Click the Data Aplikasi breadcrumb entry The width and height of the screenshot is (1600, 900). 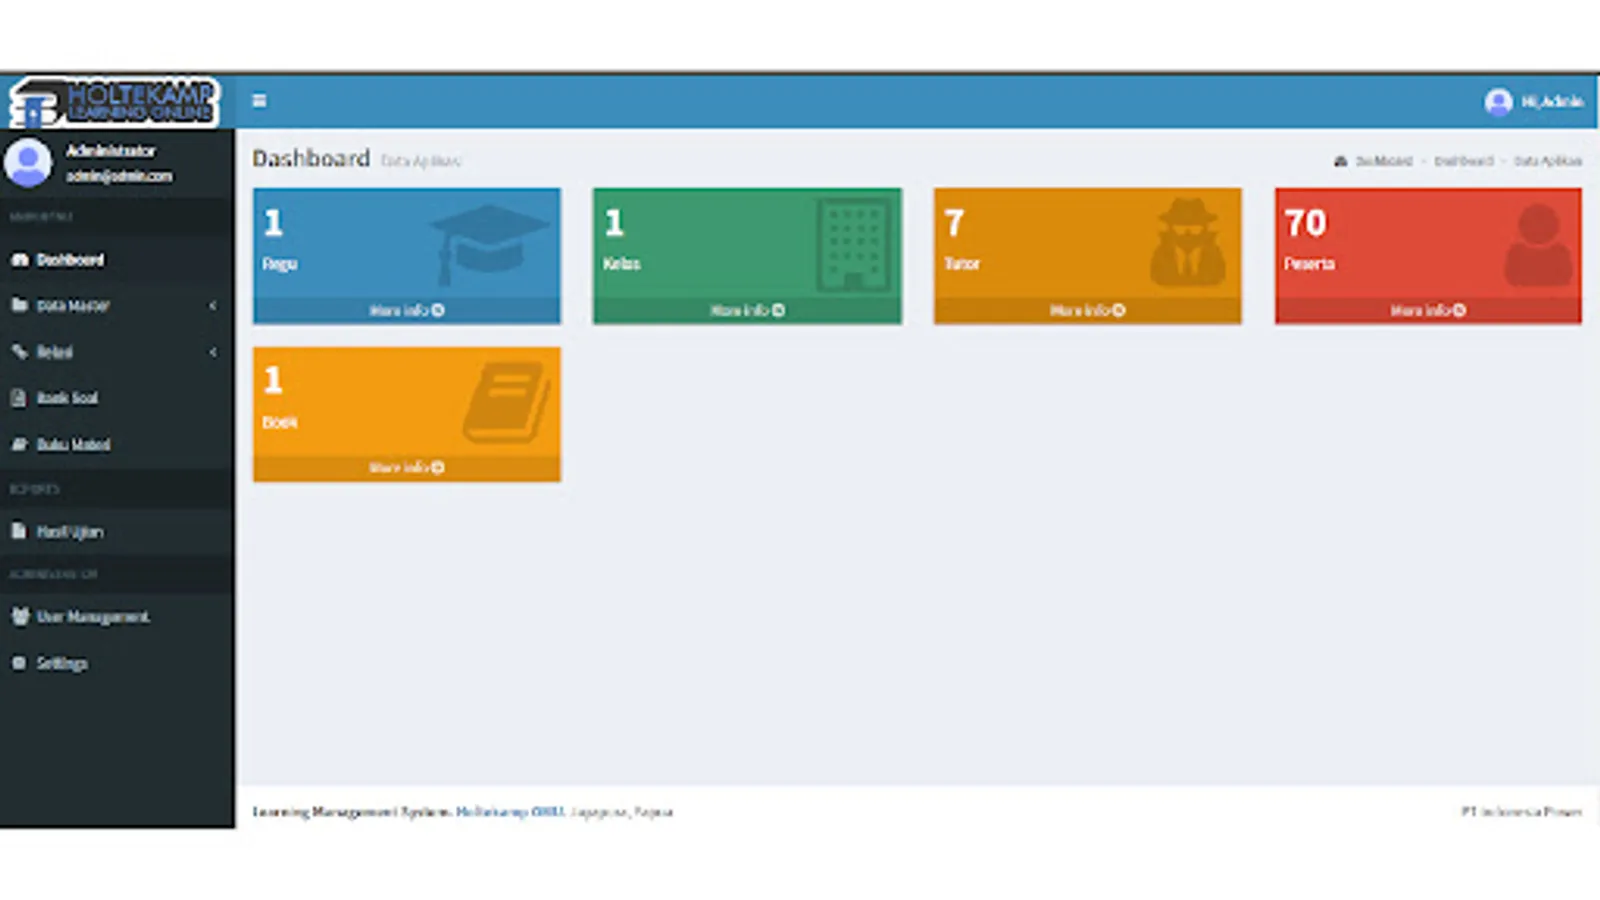[x=1548, y=161]
